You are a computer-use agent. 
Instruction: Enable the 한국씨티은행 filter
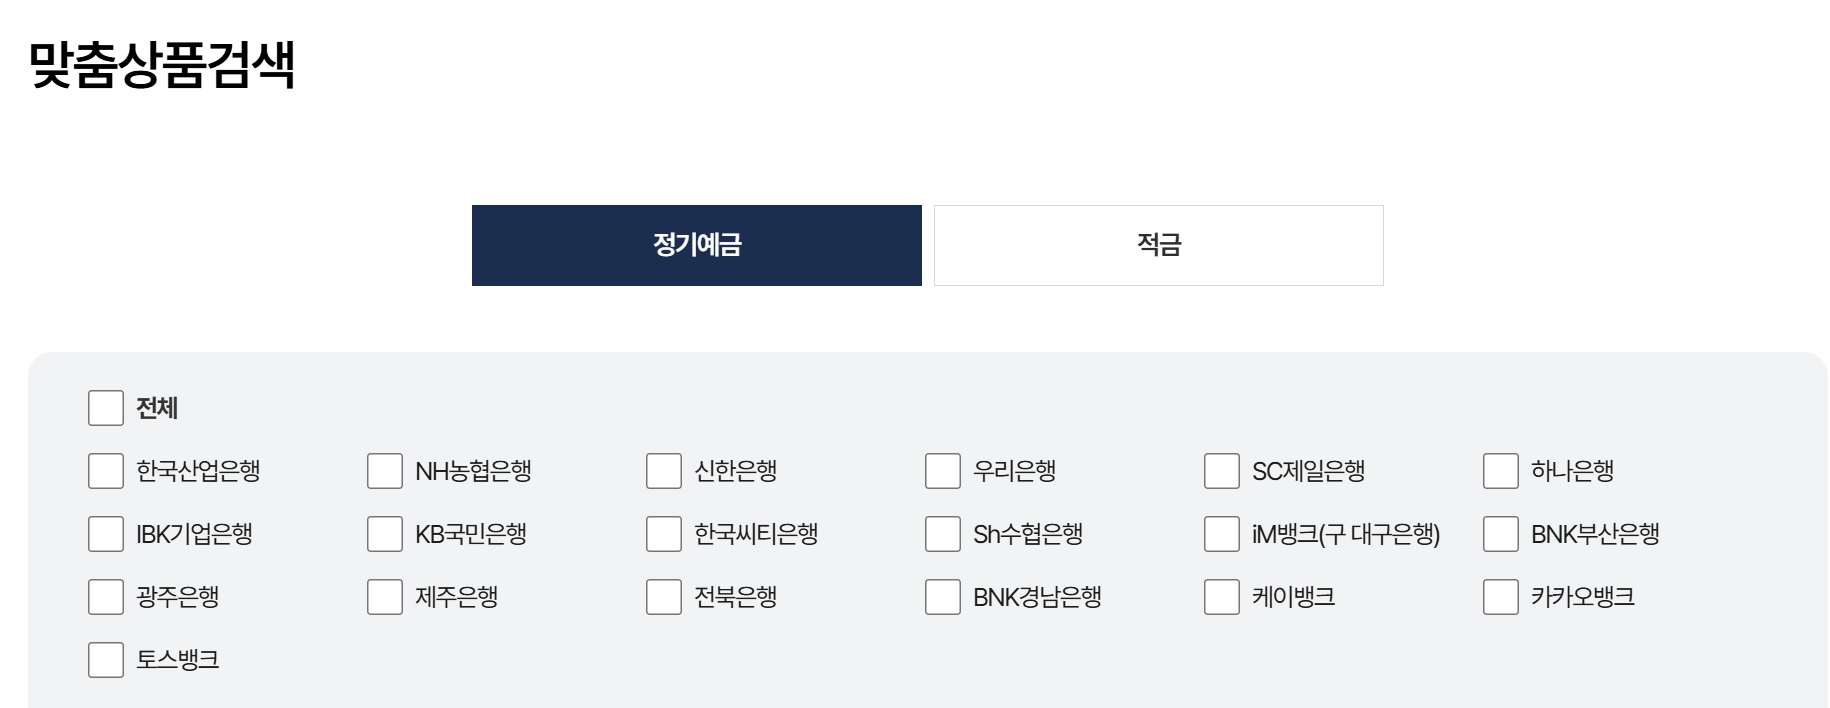(662, 534)
